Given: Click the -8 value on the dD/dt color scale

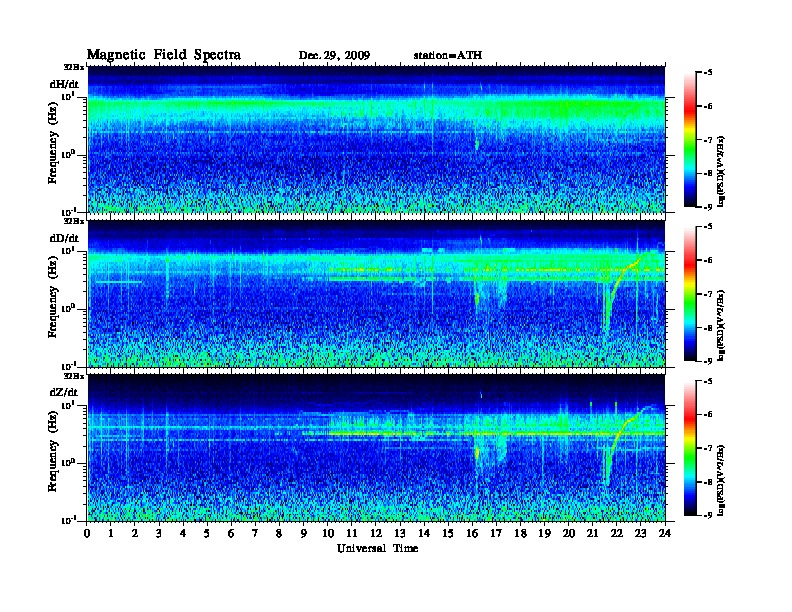Looking at the screenshot, I should click(708, 327).
